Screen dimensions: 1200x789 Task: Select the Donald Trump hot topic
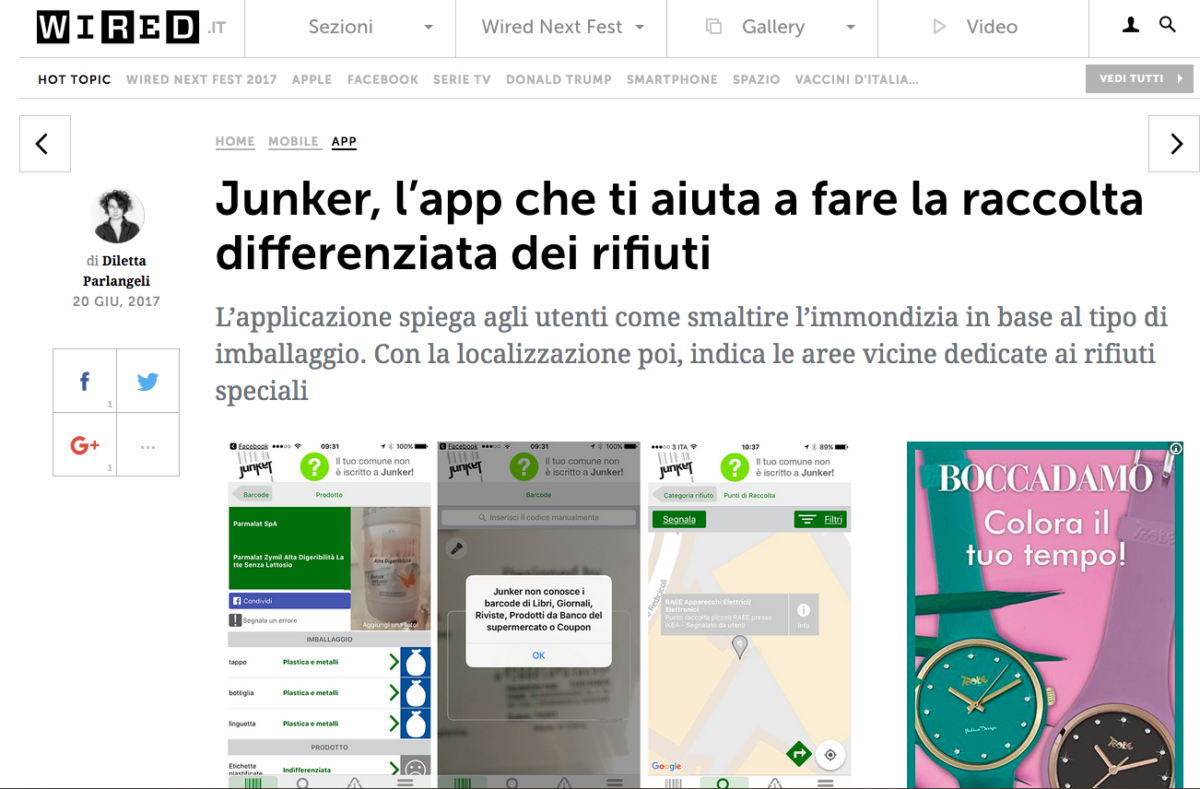coord(558,79)
